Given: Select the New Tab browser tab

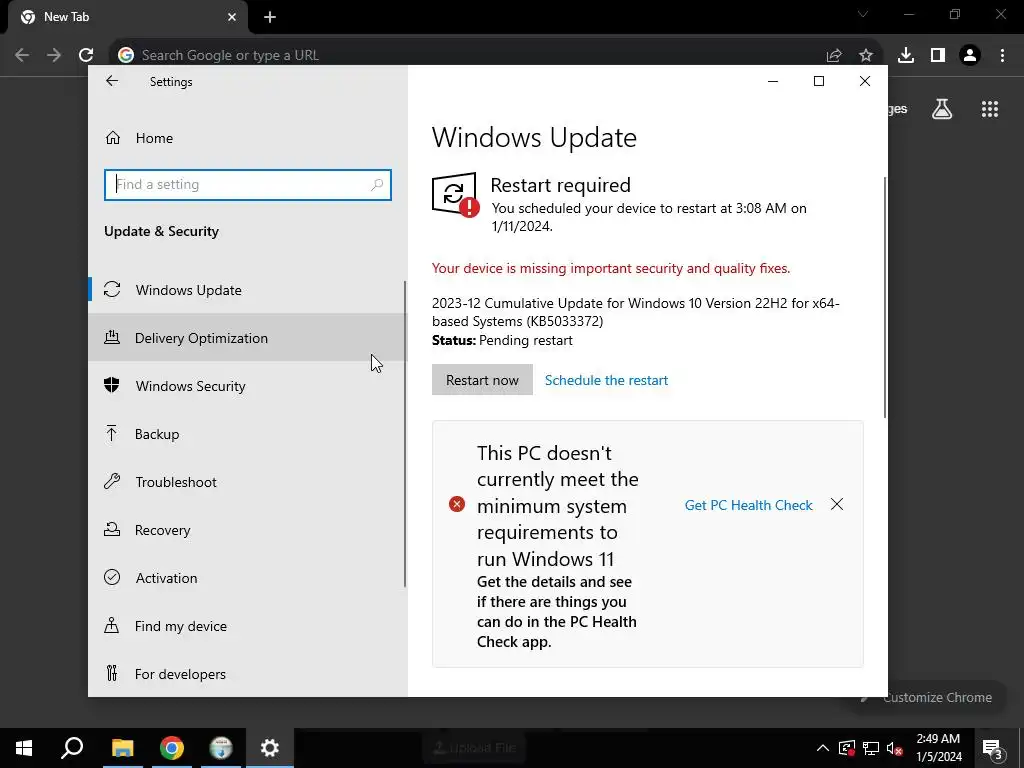Looking at the screenshot, I should (x=128, y=17).
